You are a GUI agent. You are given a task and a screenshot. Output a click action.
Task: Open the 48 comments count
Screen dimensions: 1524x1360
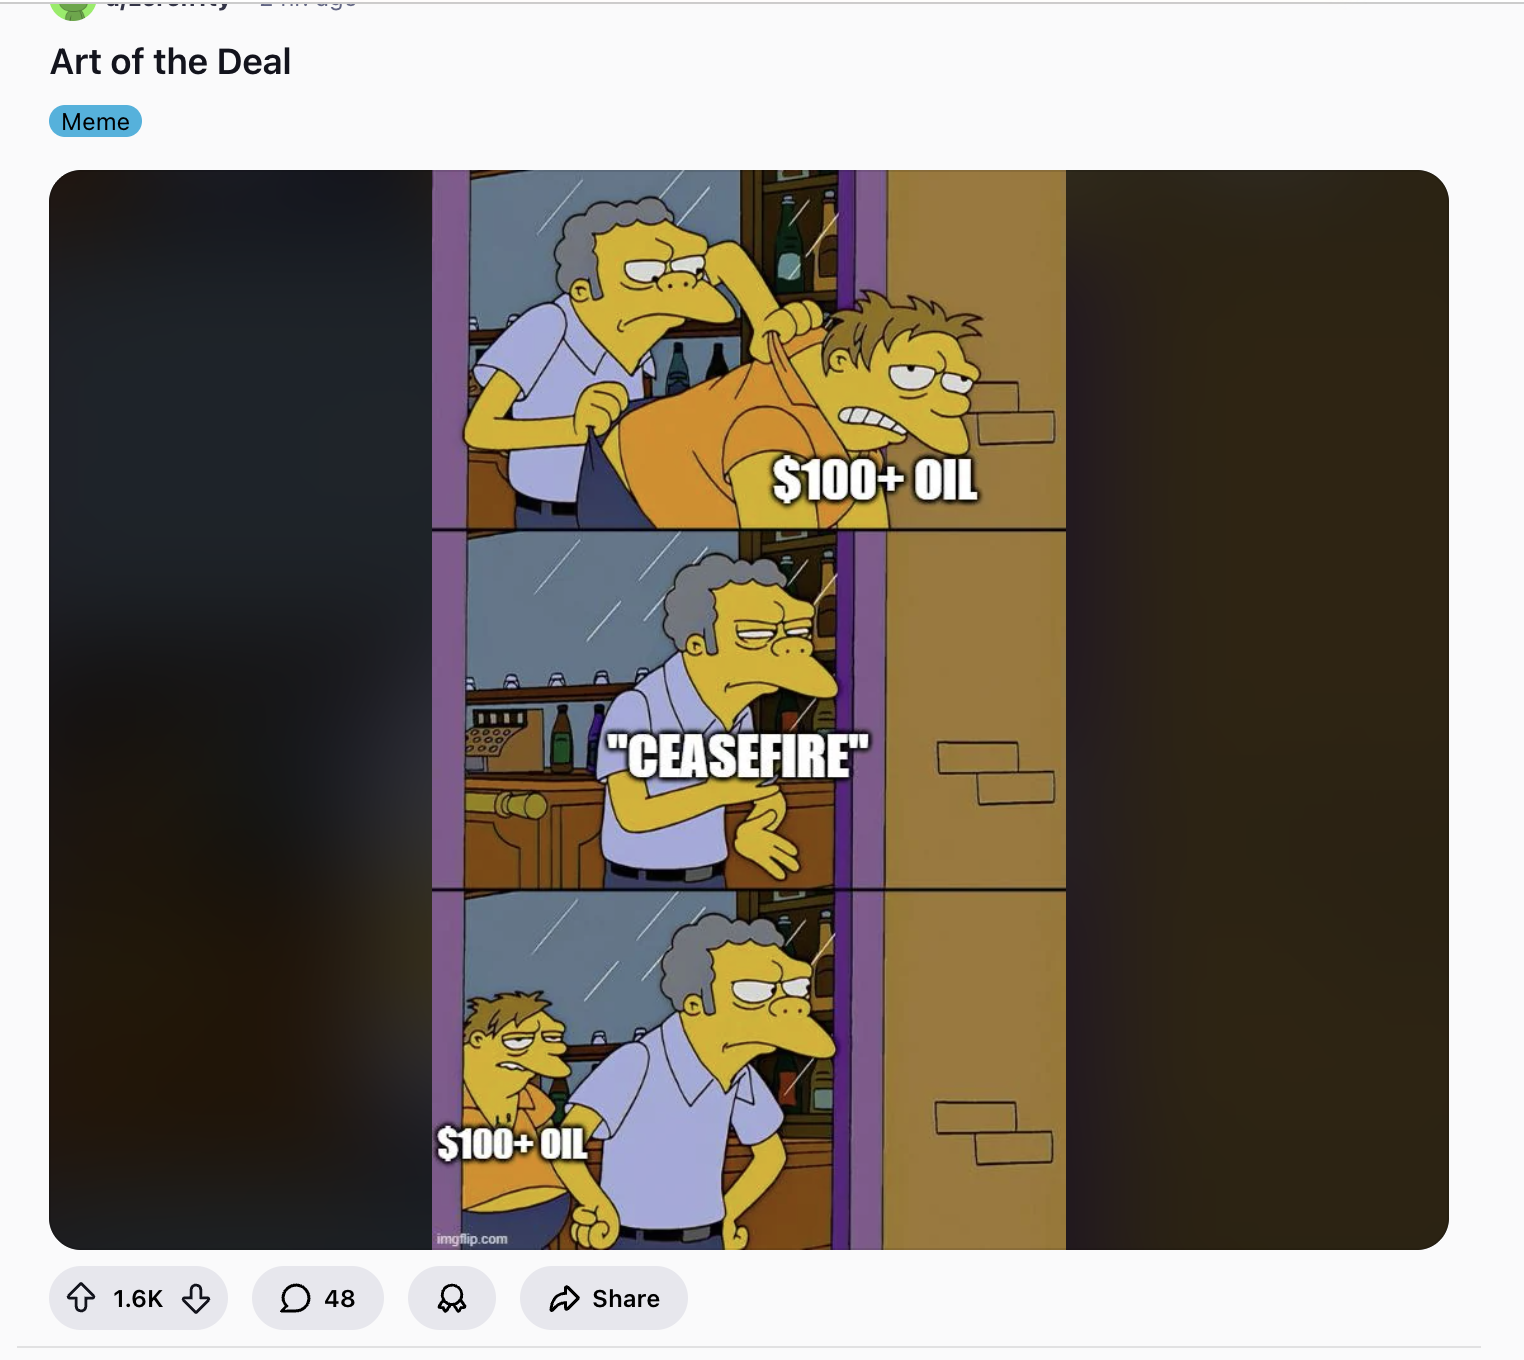click(x=340, y=1298)
